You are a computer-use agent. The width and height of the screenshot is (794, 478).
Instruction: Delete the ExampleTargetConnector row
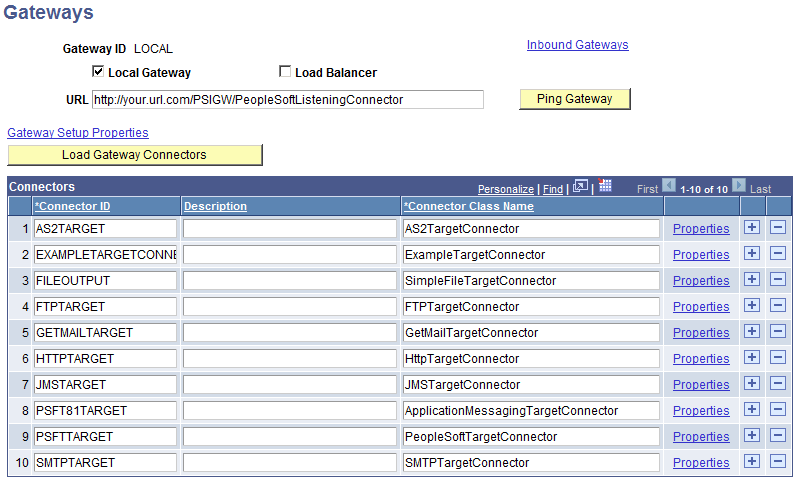click(x=778, y=253)
